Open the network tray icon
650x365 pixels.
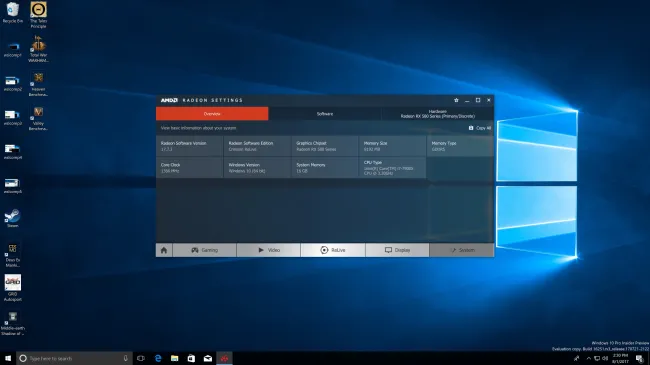click(x=597, y=358)
